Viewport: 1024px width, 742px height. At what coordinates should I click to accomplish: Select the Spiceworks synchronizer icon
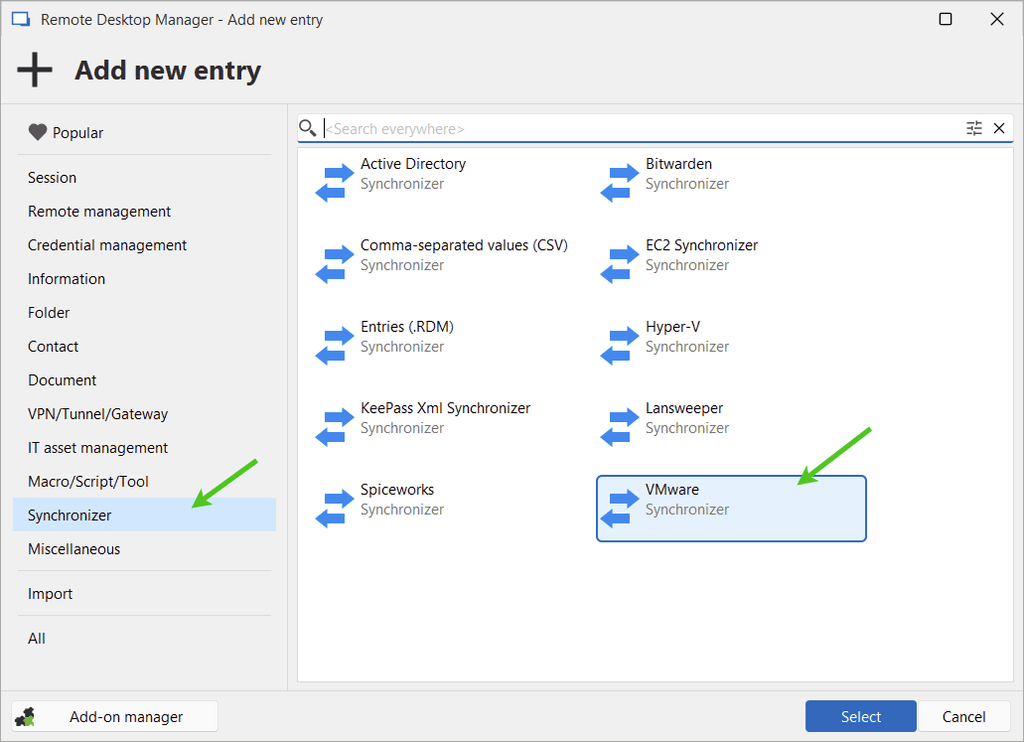coord(335,507)
